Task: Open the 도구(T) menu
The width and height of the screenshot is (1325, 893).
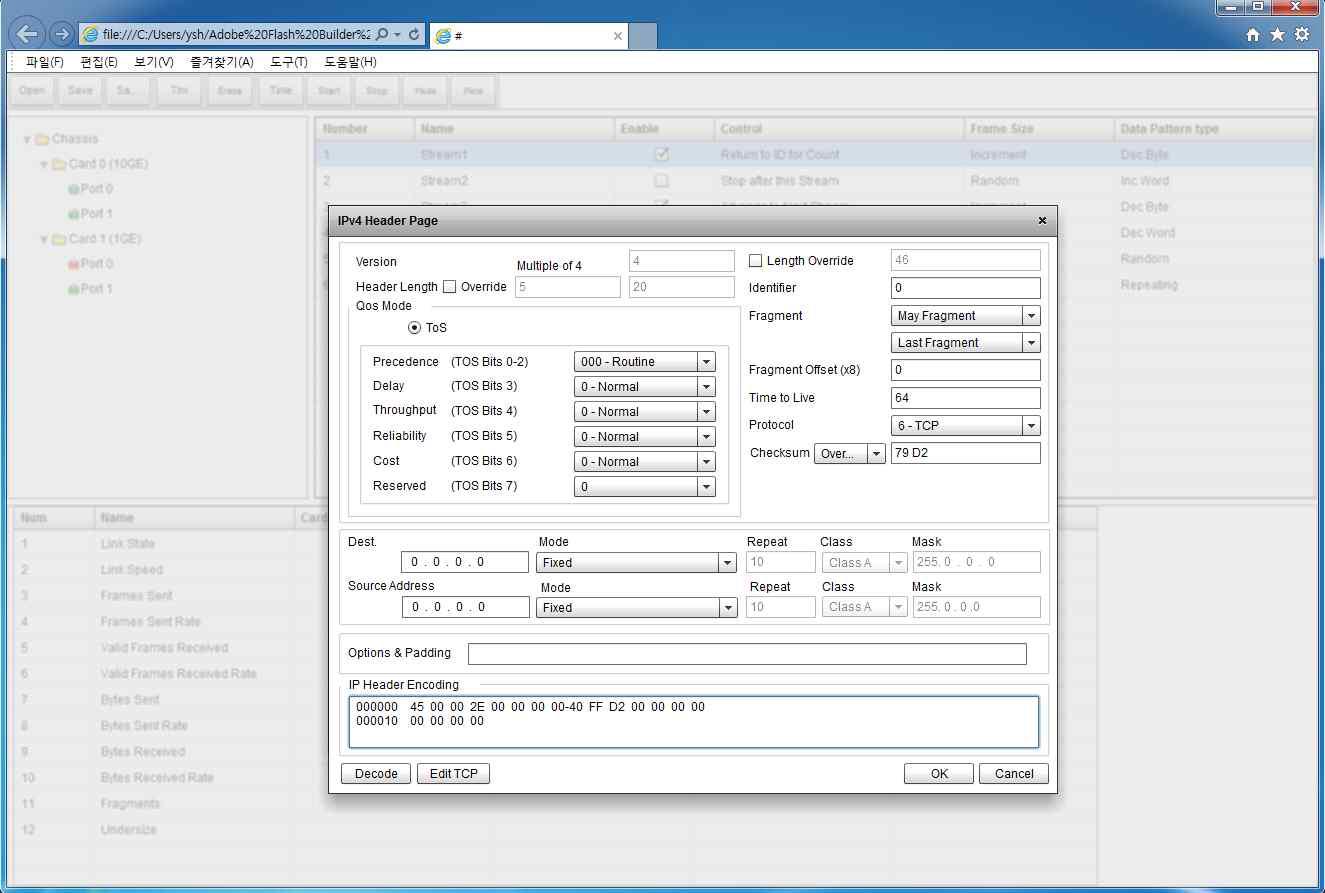Action: (x=289, y=62)
